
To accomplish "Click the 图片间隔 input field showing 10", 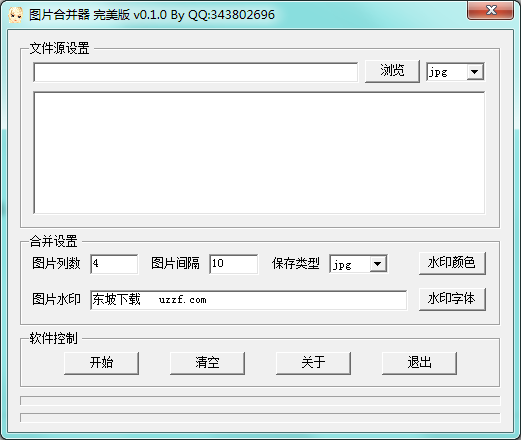I will point(233,264).
